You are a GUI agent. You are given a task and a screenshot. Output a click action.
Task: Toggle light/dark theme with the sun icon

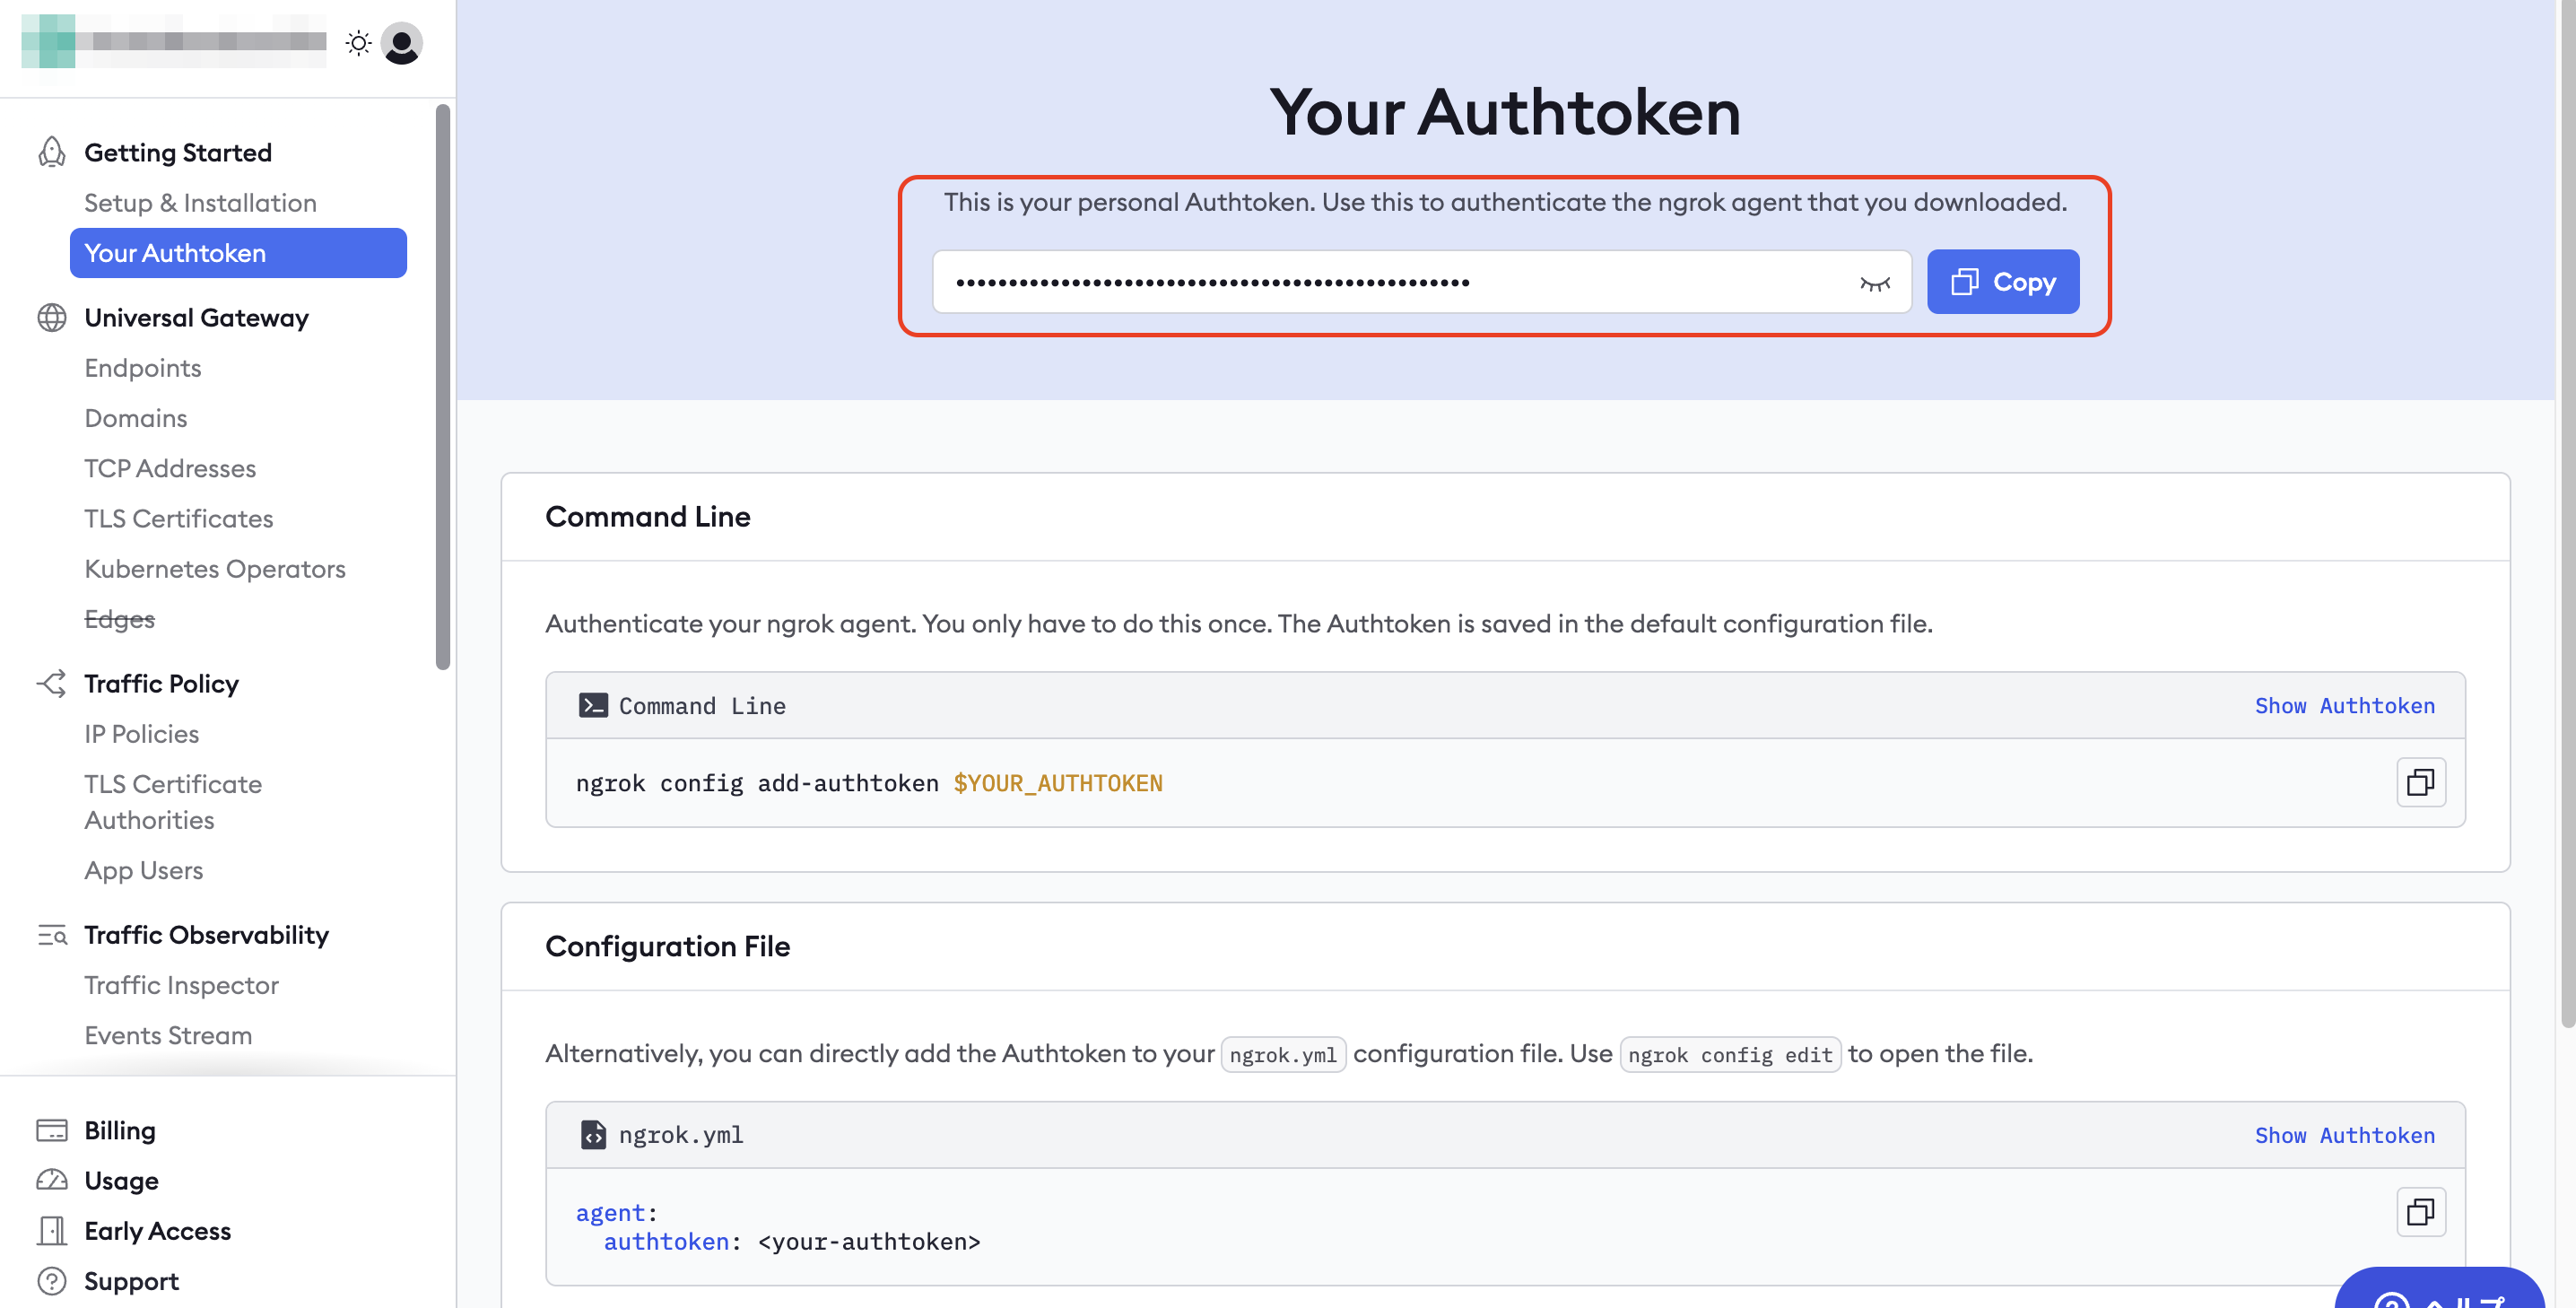(x=357, y=43)
